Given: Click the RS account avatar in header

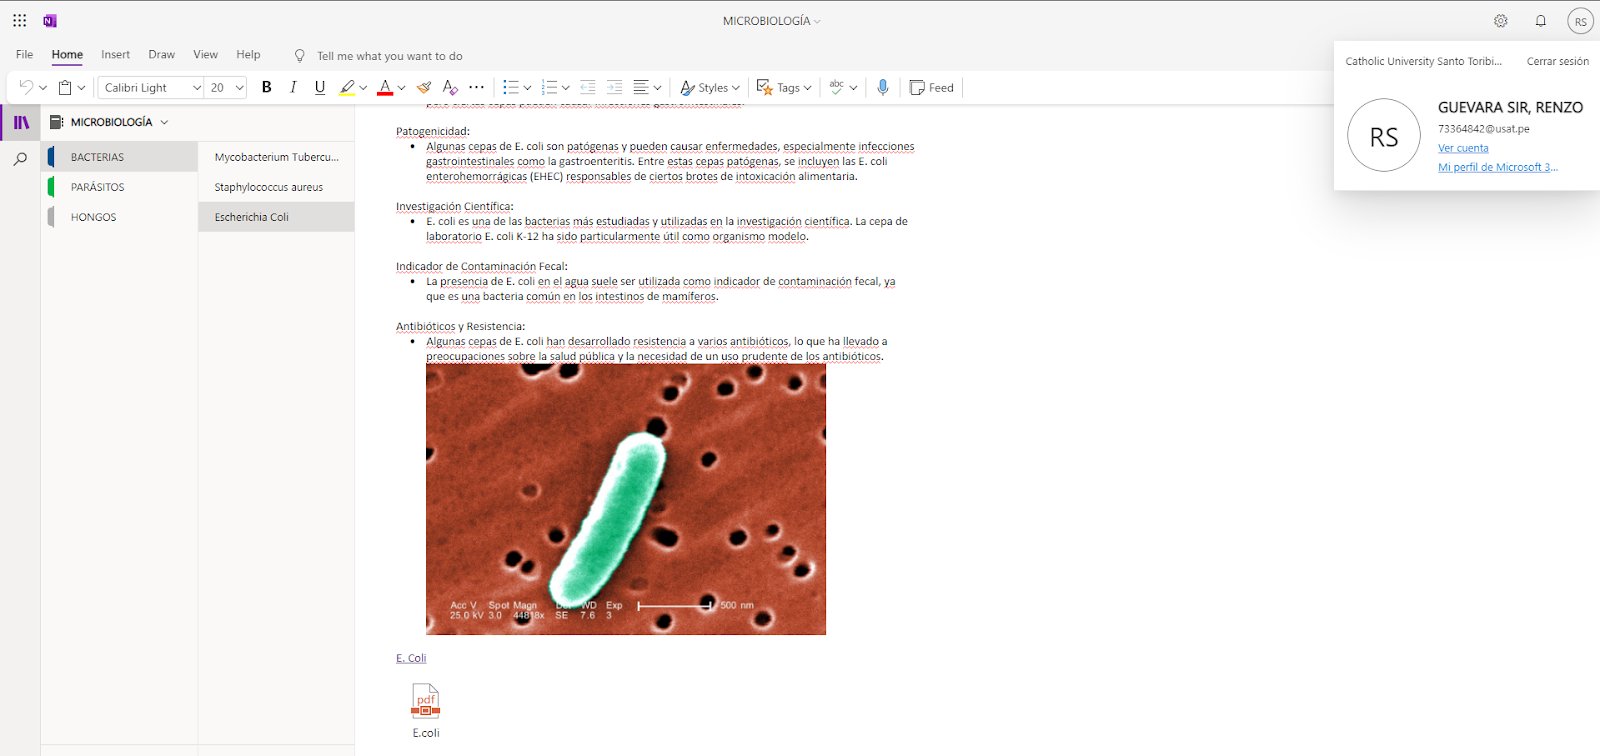Looking at the screenshot, I should (1581, 21).
